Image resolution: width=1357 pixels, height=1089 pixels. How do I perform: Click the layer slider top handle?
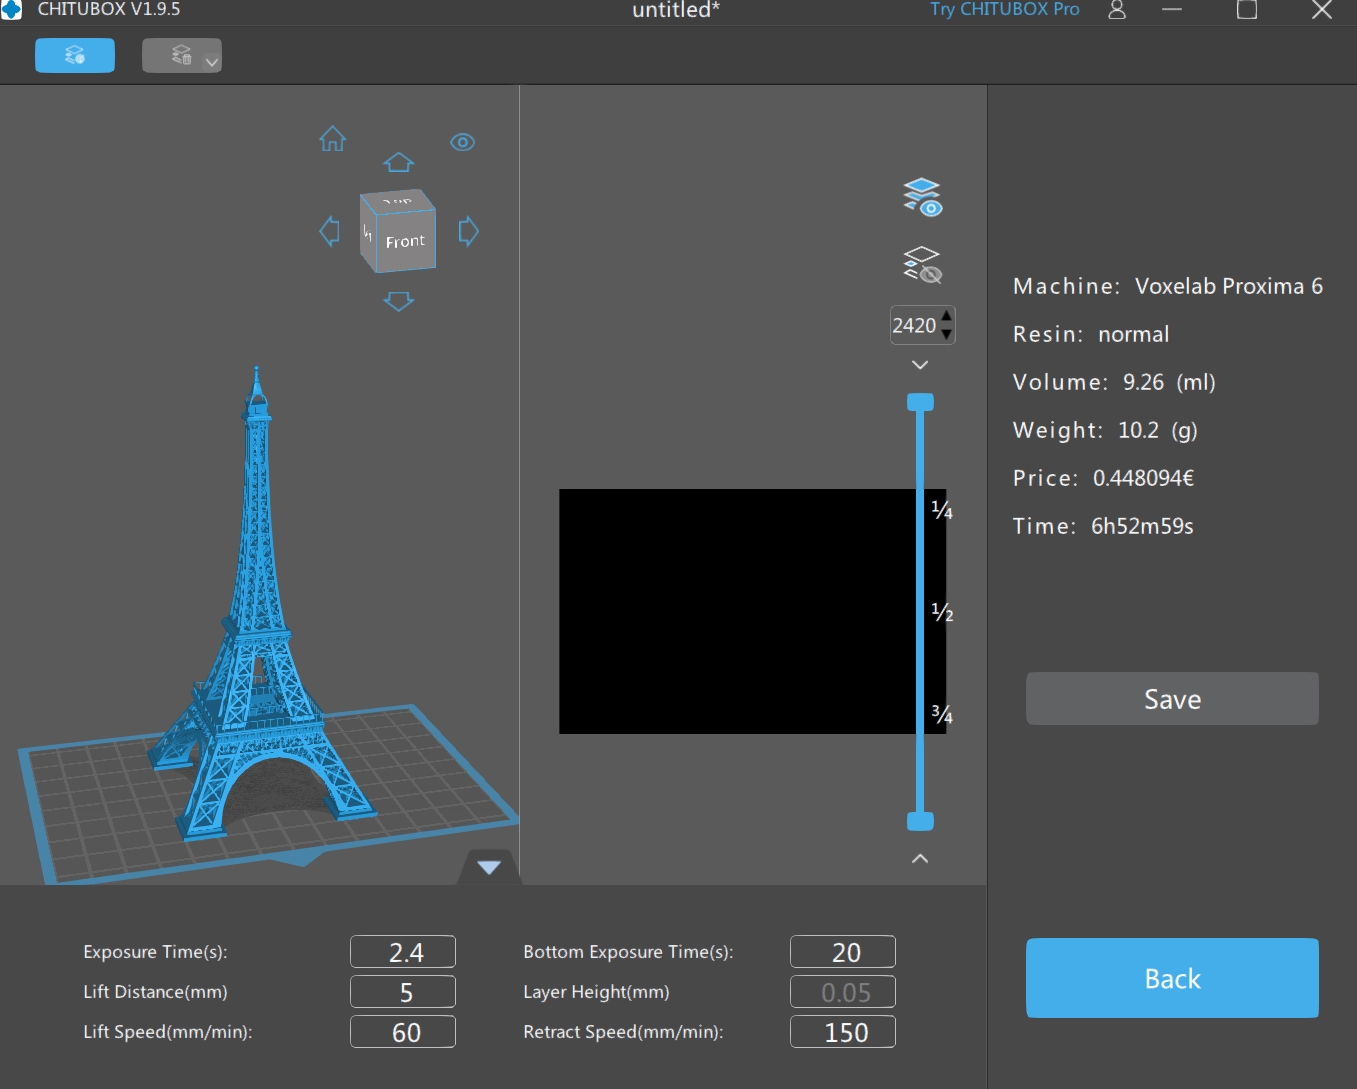point(920,402)
